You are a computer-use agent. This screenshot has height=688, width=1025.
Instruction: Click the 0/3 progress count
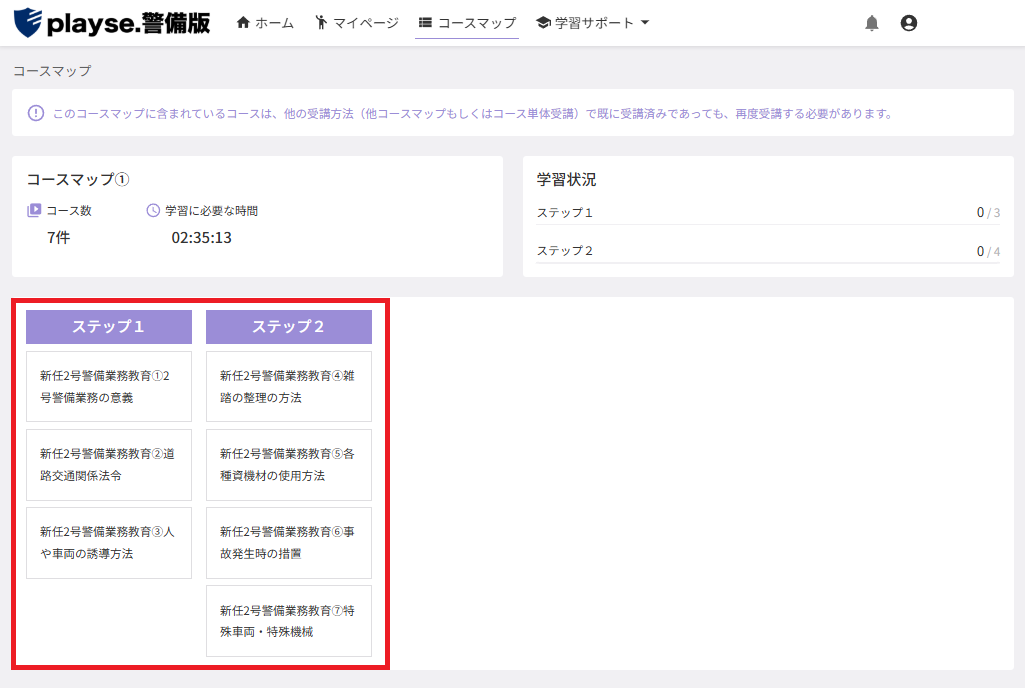click(x=988, y=213)
